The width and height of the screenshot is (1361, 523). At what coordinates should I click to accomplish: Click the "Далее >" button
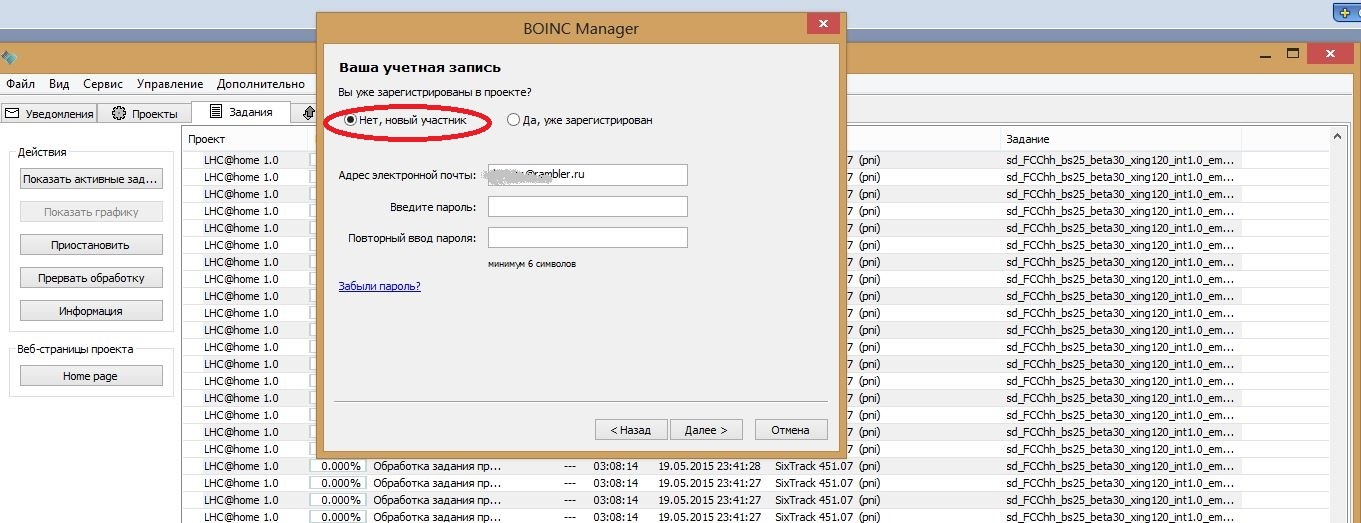[706, 430]
